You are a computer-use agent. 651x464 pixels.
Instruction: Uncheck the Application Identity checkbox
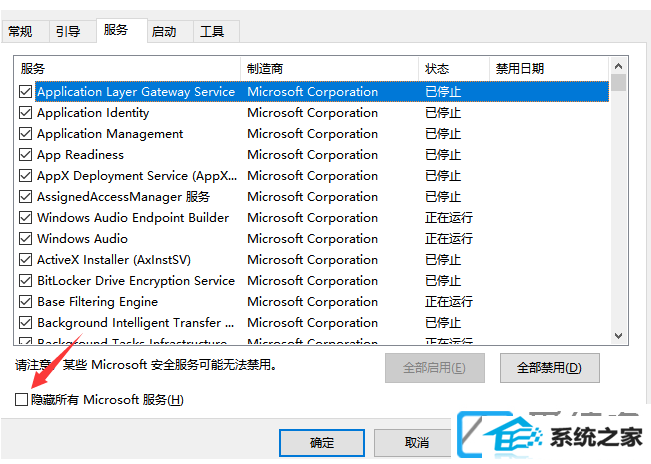[25, 113]
